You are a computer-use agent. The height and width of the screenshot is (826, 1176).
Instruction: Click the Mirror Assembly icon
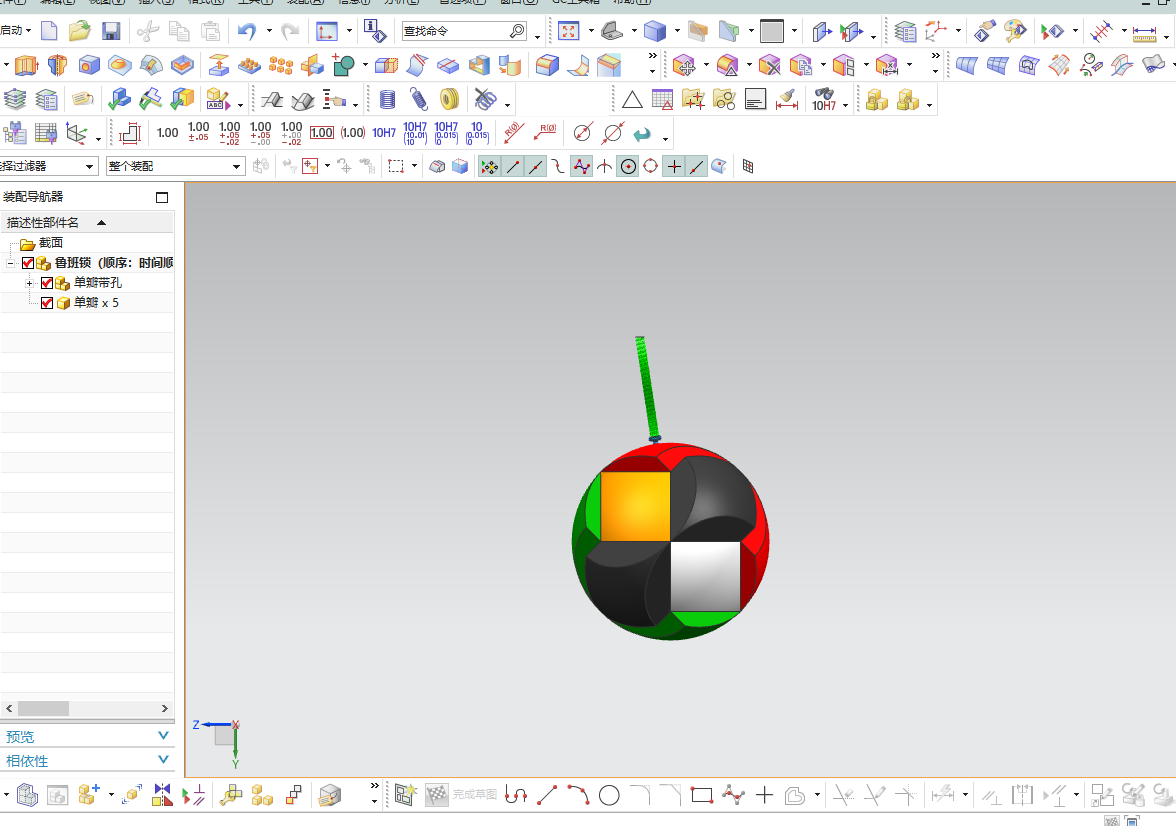pyautogui.click(x=162, y=794)
